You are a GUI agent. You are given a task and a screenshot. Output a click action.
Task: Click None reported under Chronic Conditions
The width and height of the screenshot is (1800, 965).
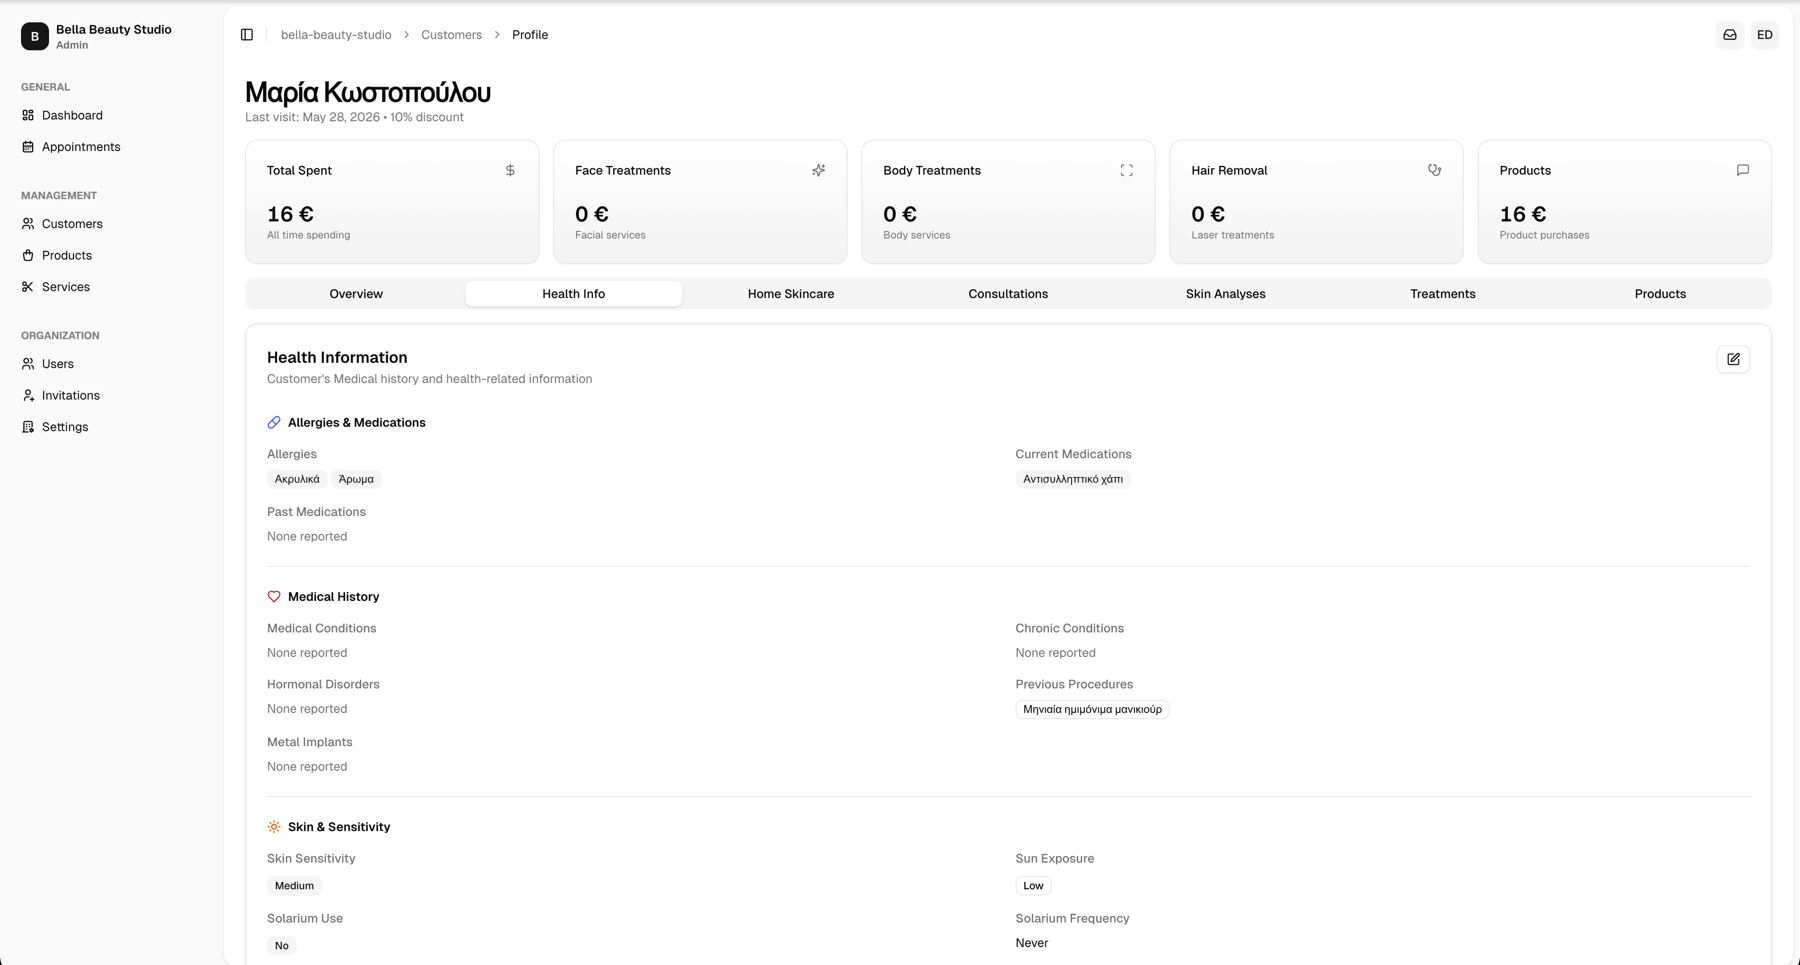(1056, 653)
